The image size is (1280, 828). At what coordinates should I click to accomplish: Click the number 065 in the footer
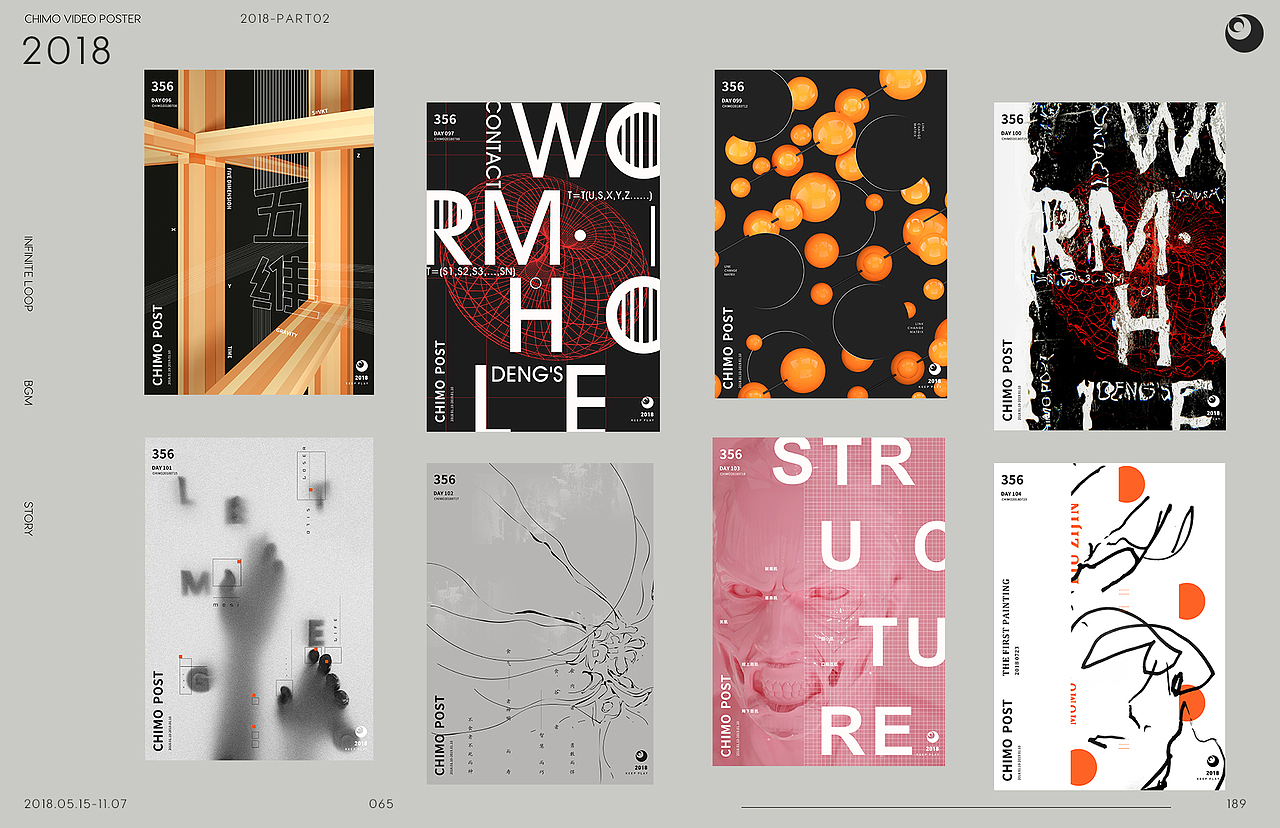[381, 804]
